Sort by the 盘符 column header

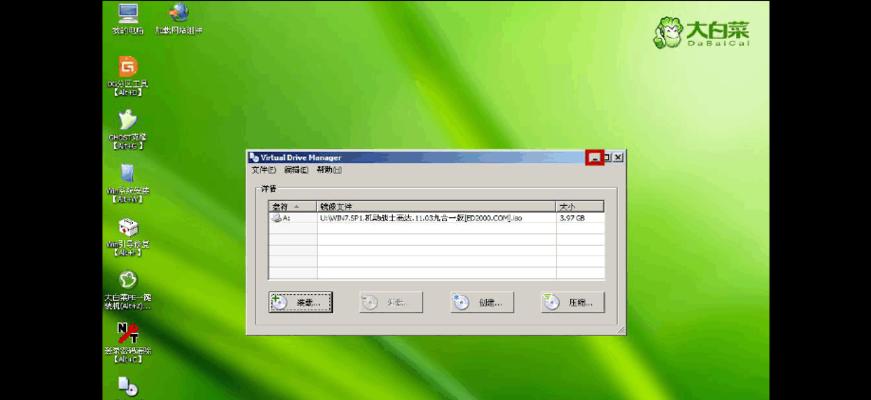(x=293, y=206)
